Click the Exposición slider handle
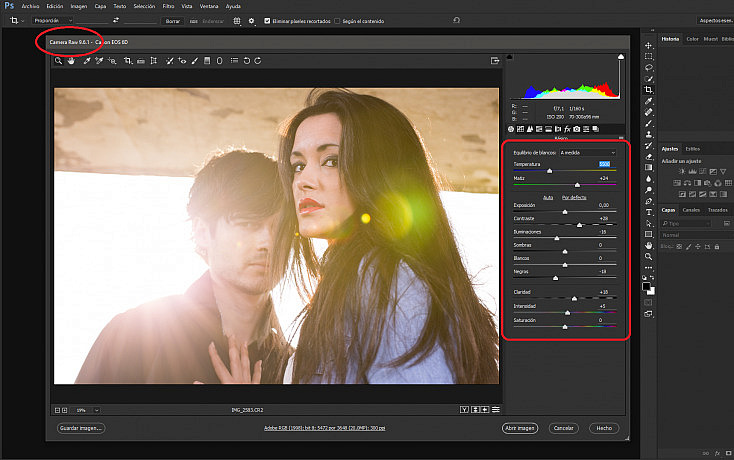 (565, 212)
